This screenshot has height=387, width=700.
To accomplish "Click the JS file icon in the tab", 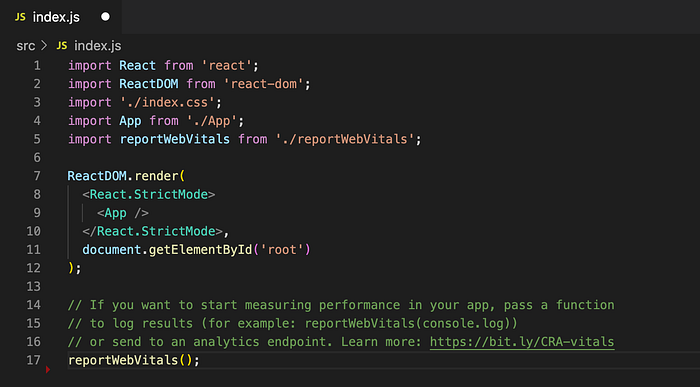I will pyautogui.click(x=20, y=17).
